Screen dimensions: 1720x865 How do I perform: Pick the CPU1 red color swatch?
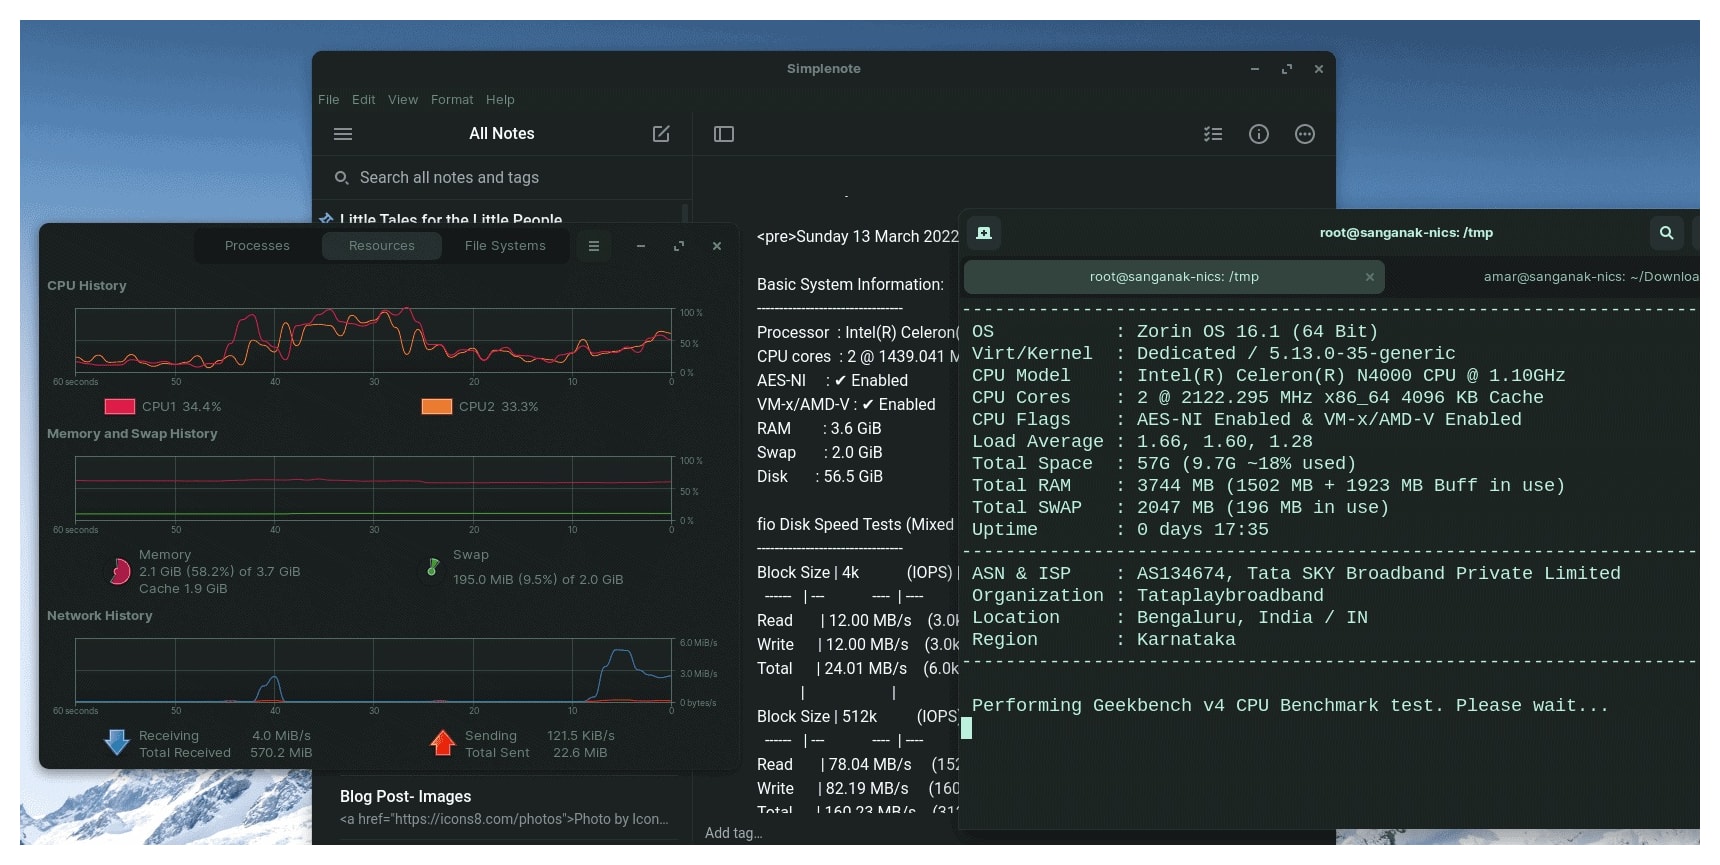click(x=120, y=406)
